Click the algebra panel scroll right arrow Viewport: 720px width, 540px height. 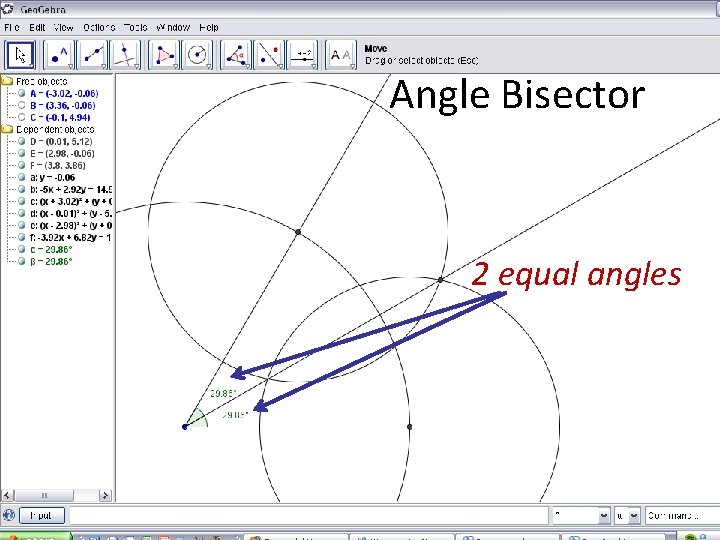tap(105, 495)
